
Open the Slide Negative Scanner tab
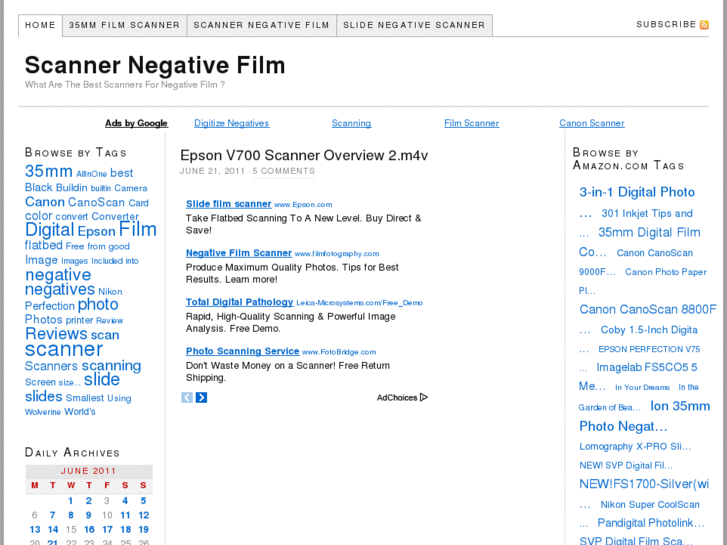tap(414, 25)
